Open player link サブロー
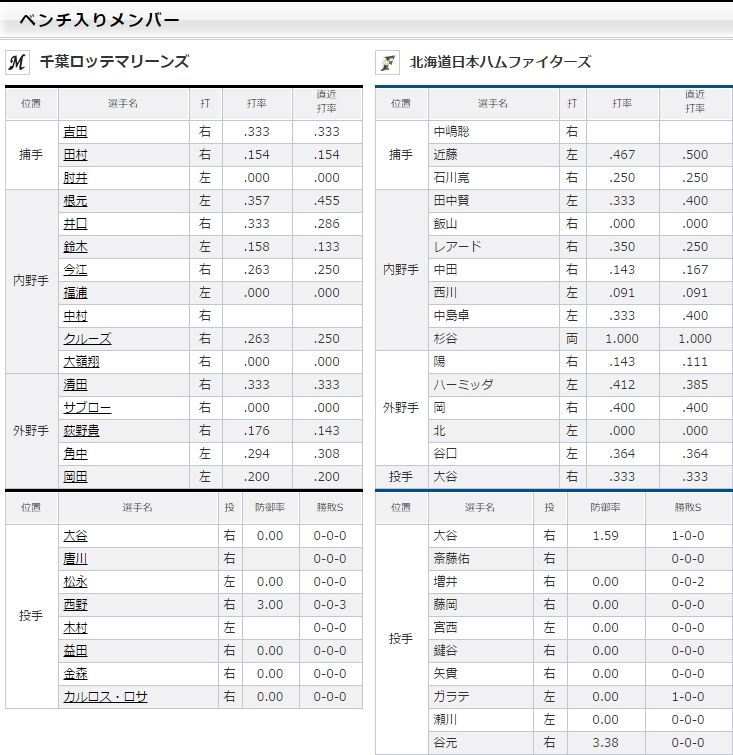This screenshot has width=733, height=755. tap(88, 408)
